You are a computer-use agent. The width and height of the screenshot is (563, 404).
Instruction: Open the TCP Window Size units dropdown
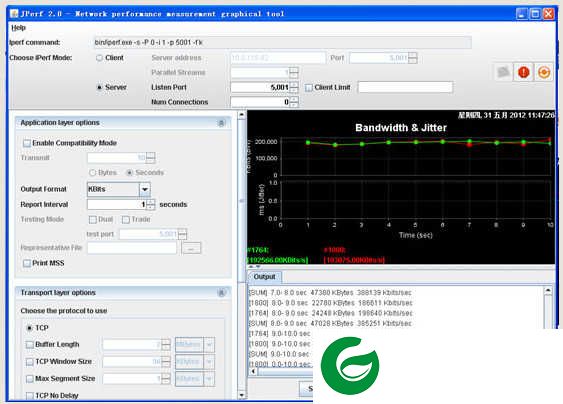[x=209, y=362]
